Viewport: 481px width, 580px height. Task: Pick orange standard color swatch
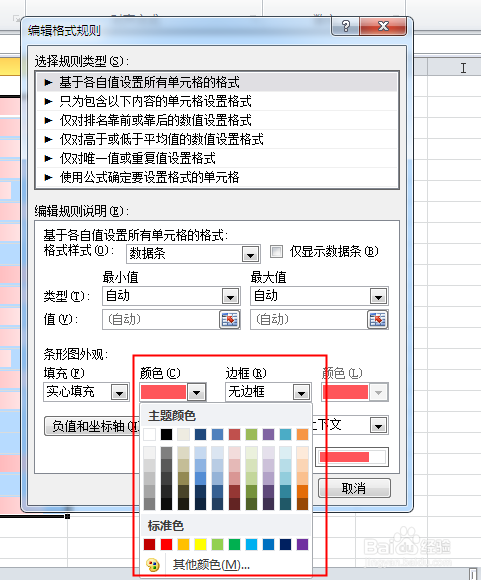pyautogui.click(x=184, y=544)
